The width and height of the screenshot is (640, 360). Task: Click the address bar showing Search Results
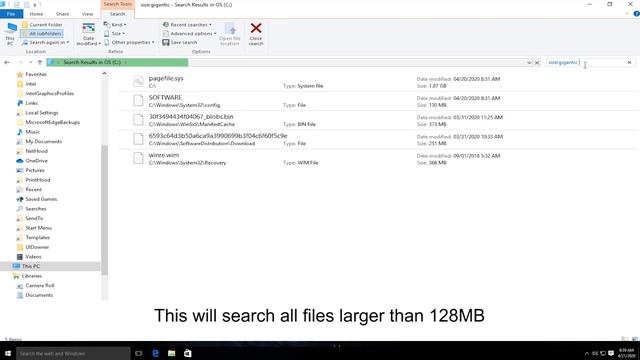286,62
